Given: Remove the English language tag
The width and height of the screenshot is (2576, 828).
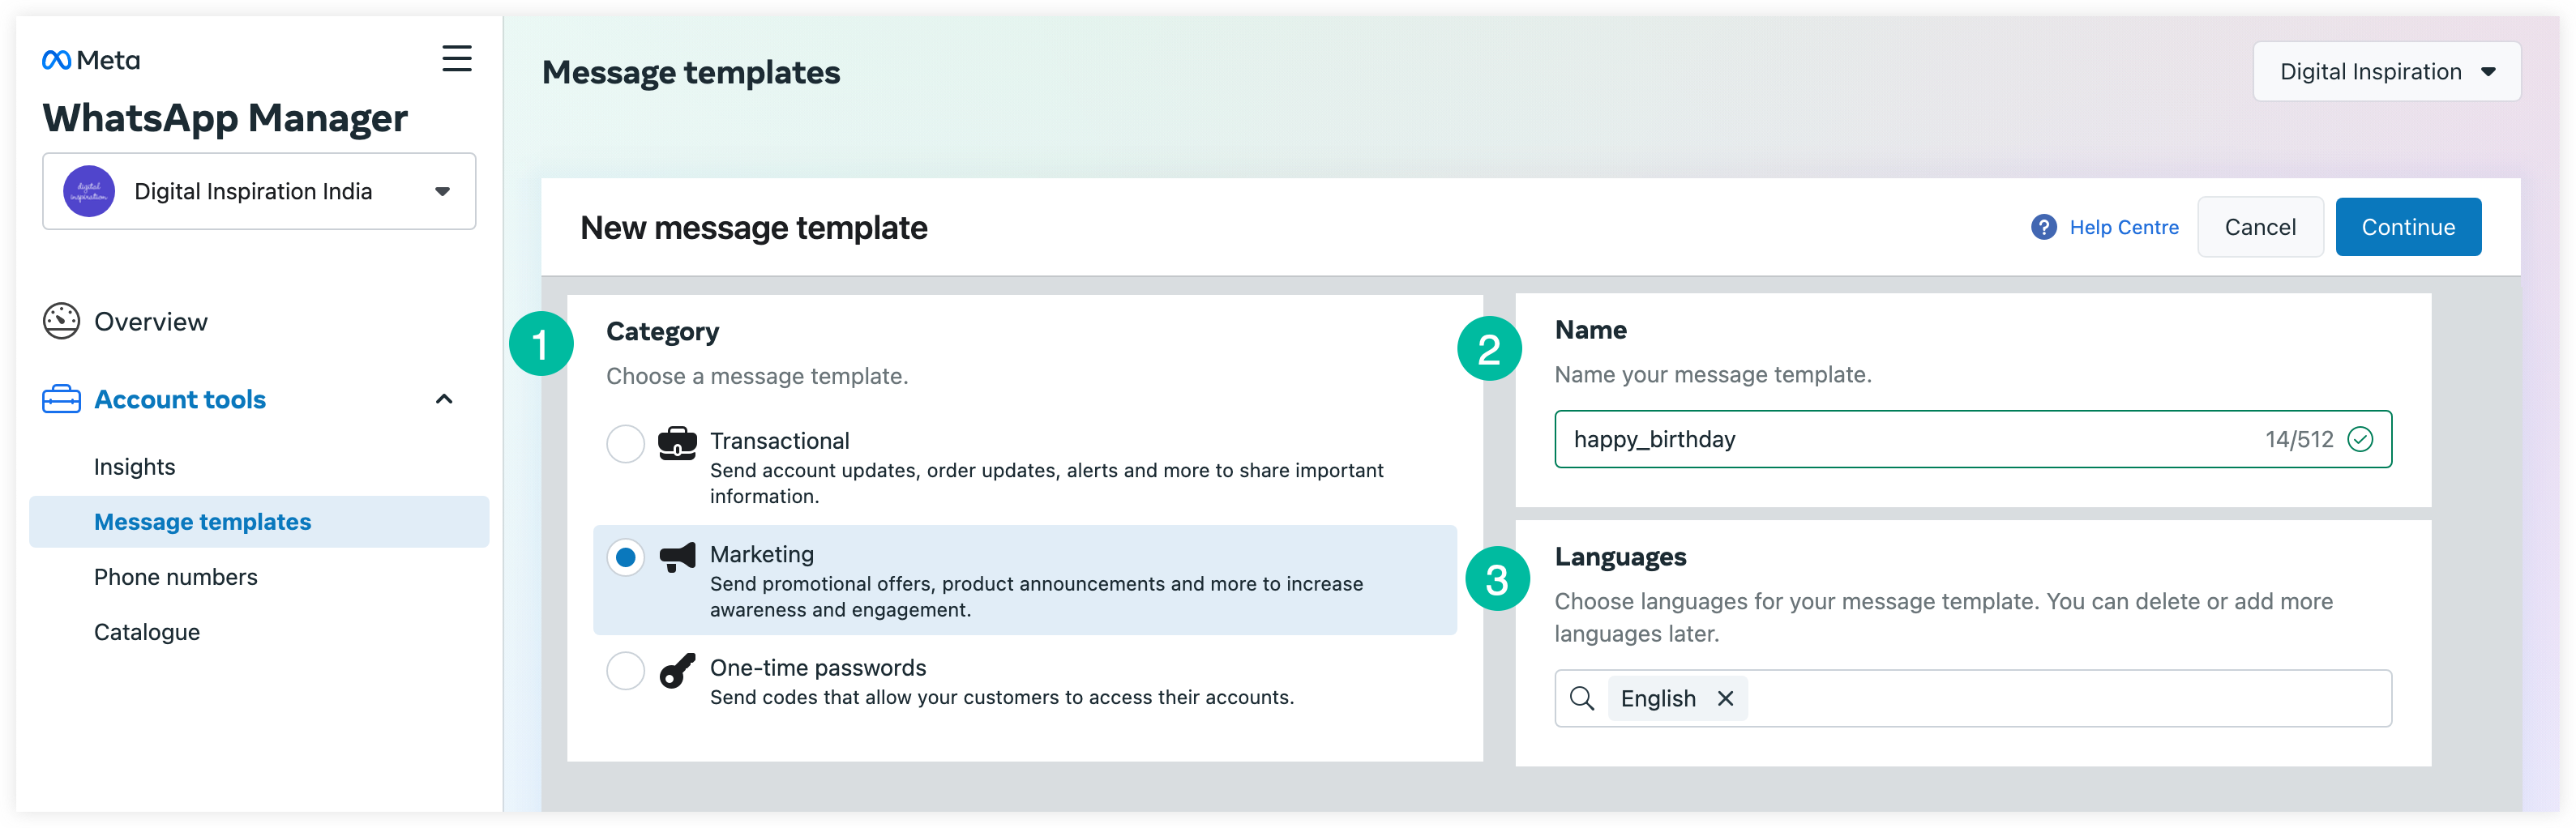Looking at the screenshot, I should coord(1725,698).
